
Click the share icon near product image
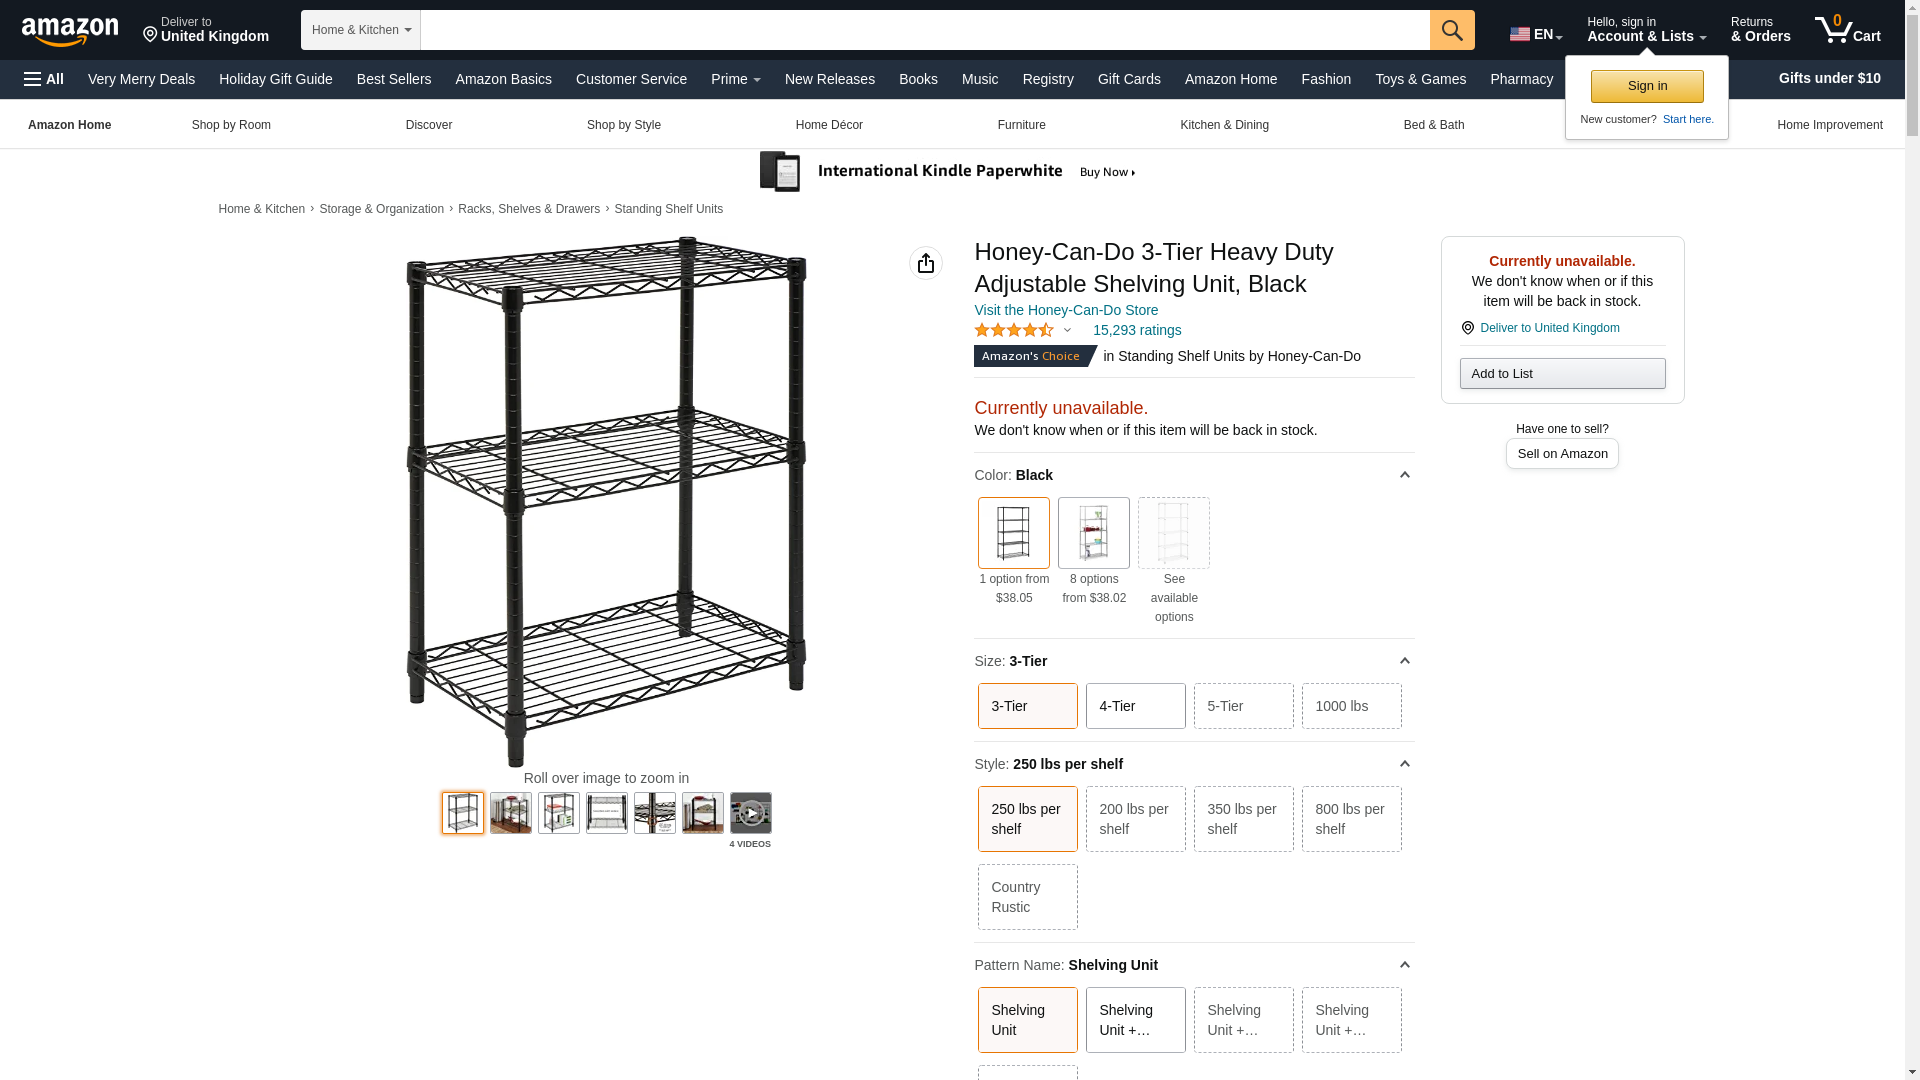tap(925, 263)
